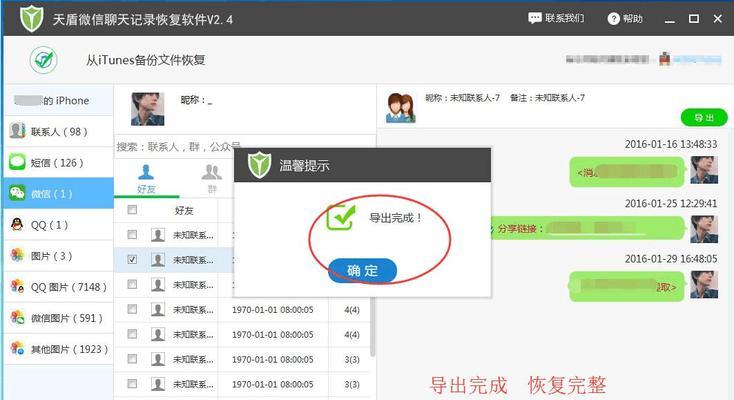Image resolution: width=734 pixels, height=400 pixels.
Task: Click the QQ 图片 icon
Action: pos(17,286)
